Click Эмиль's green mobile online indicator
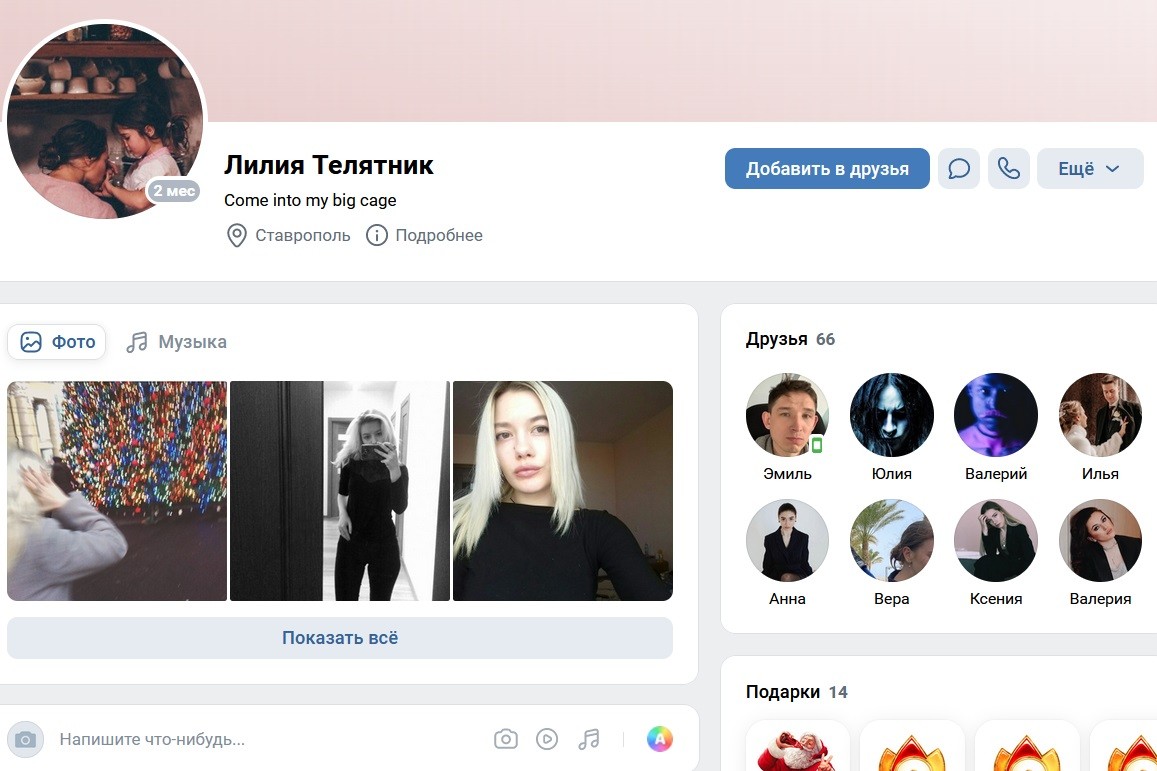Viewport: 1157px width, 771px height. 816,445
